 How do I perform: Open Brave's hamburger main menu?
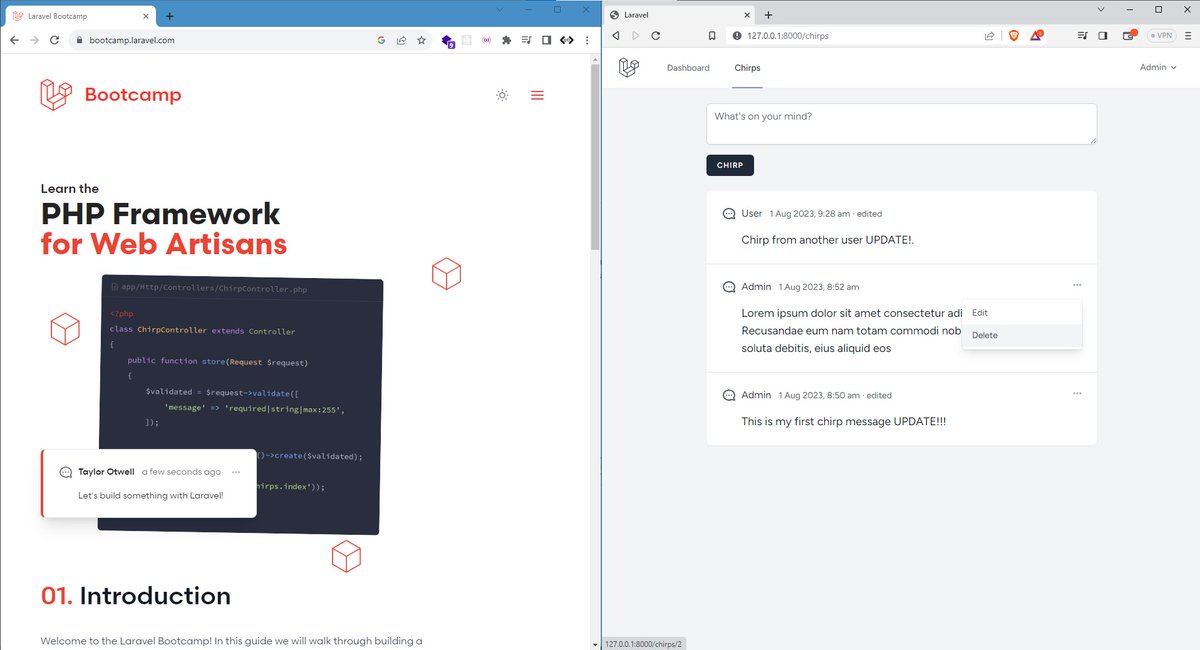coord(1188,35)
